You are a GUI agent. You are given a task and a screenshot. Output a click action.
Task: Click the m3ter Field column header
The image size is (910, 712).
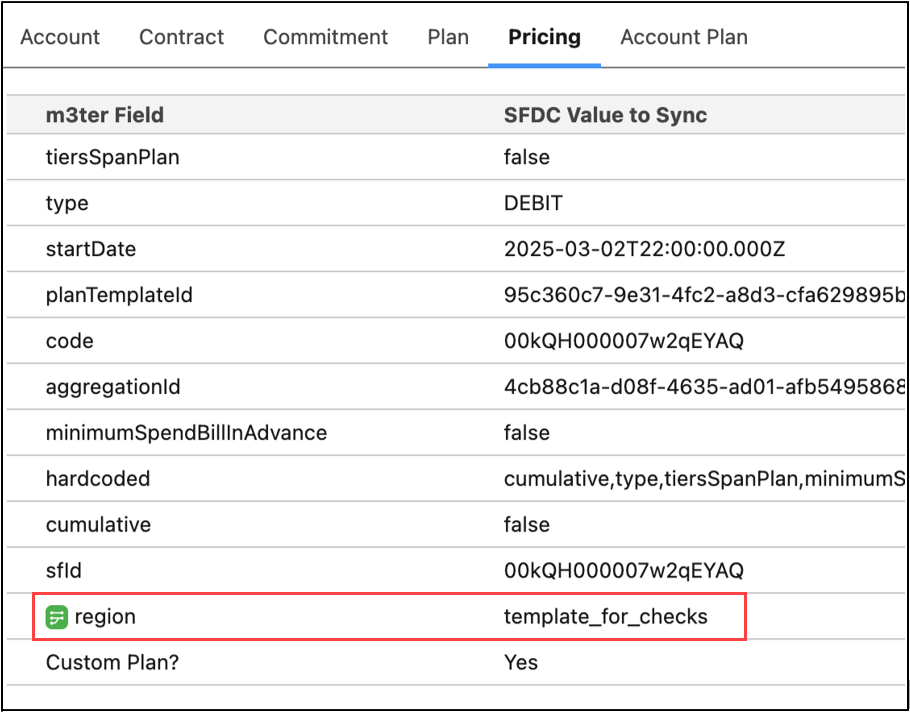[105, 115]
